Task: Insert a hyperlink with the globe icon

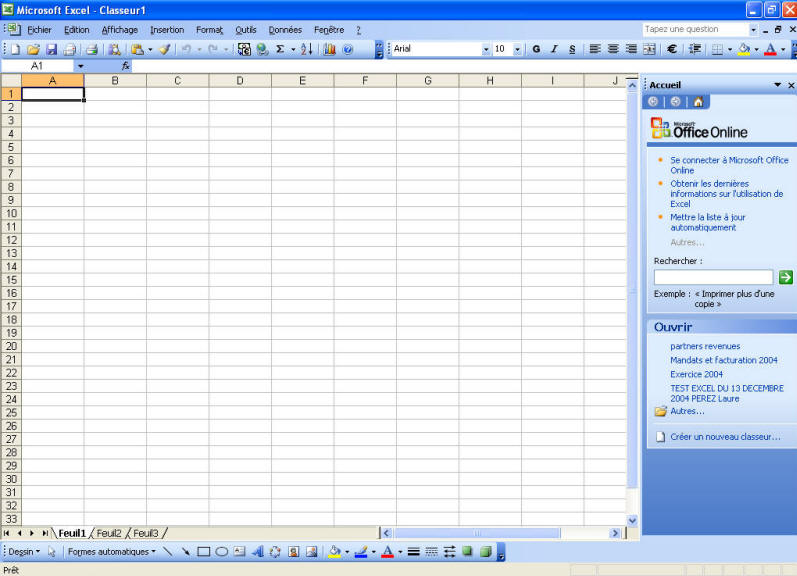Action: [262, 49]
